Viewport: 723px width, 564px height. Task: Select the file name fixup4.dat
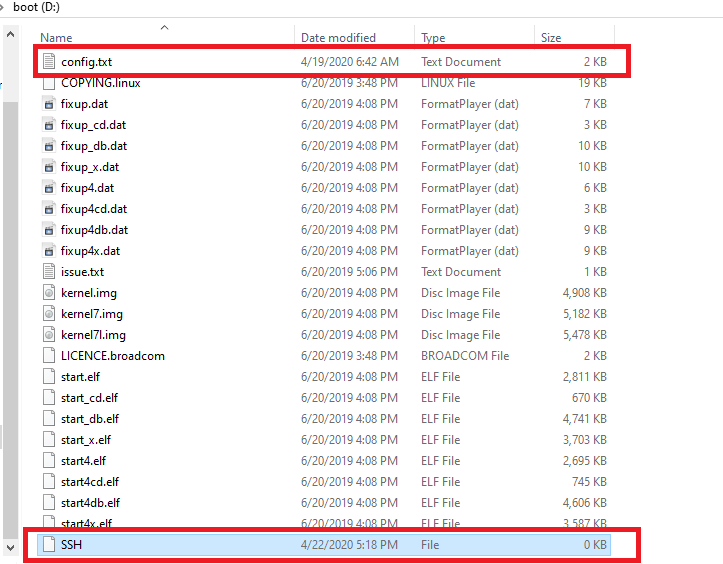point(87,188)
